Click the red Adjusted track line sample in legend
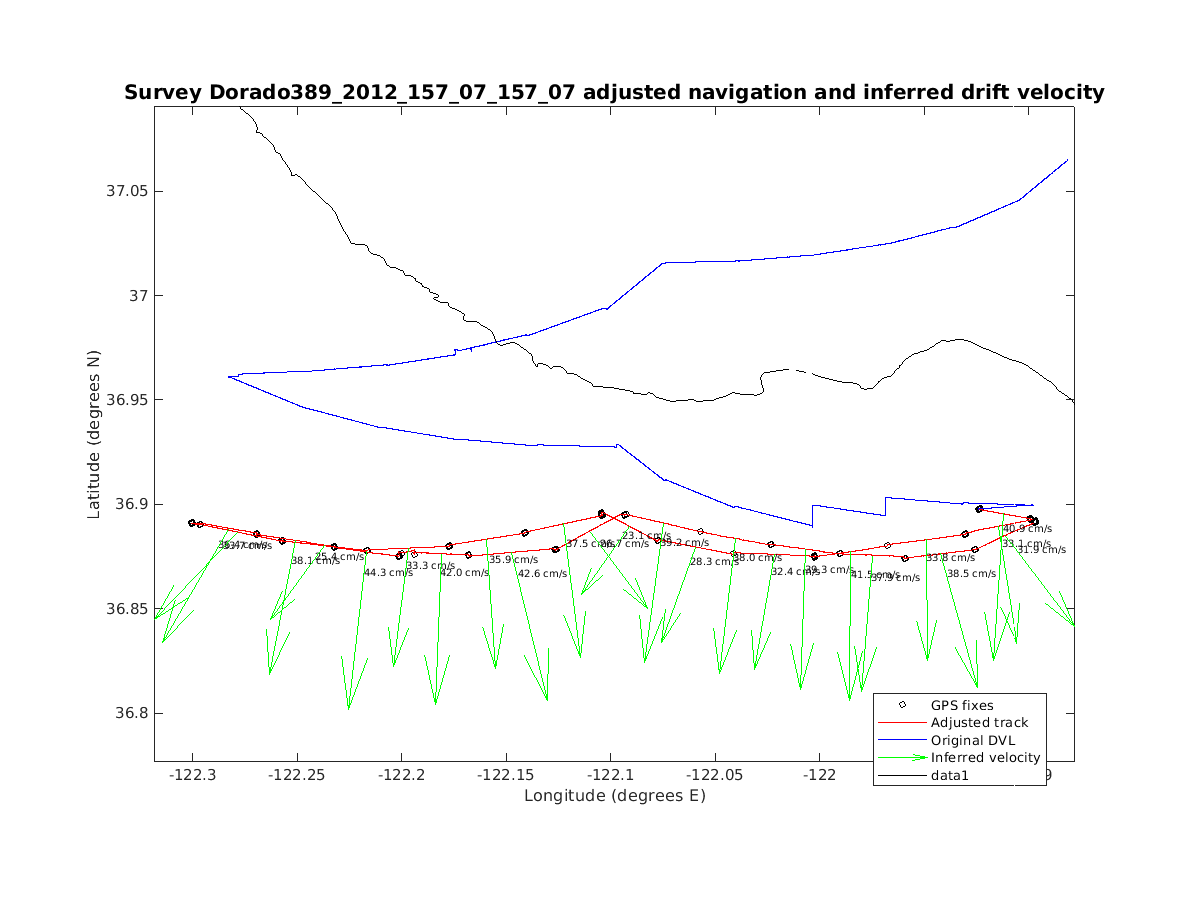 pyautogui.click(x=902, y=722)
